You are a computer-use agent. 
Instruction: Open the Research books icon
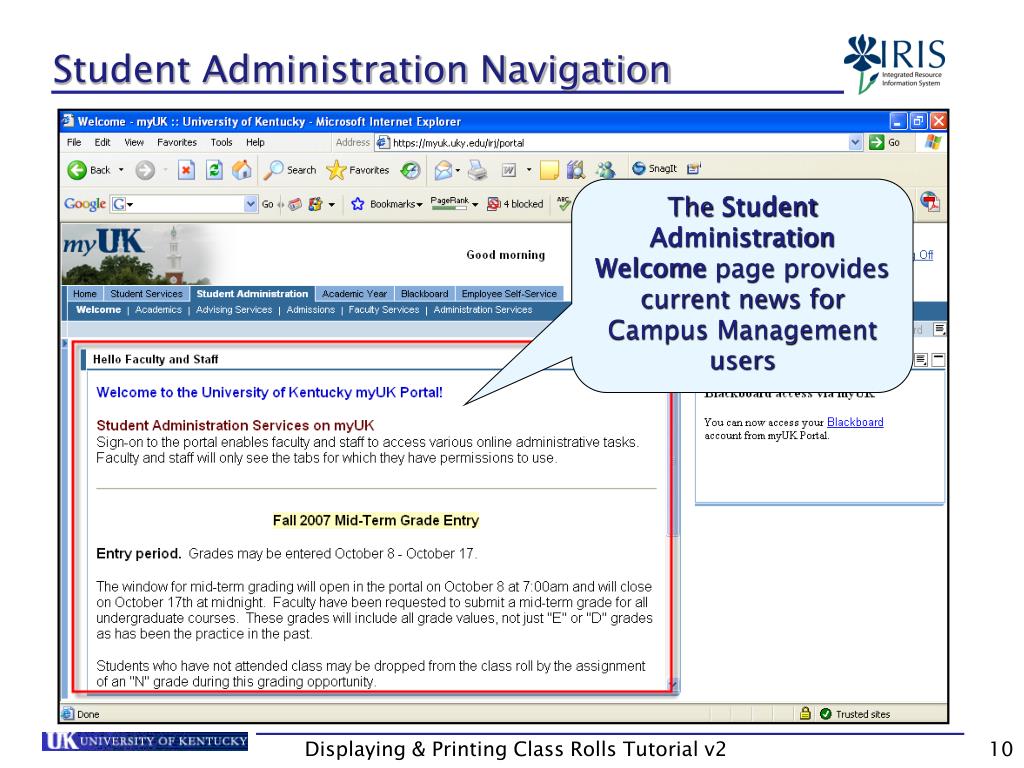point(575,170)
